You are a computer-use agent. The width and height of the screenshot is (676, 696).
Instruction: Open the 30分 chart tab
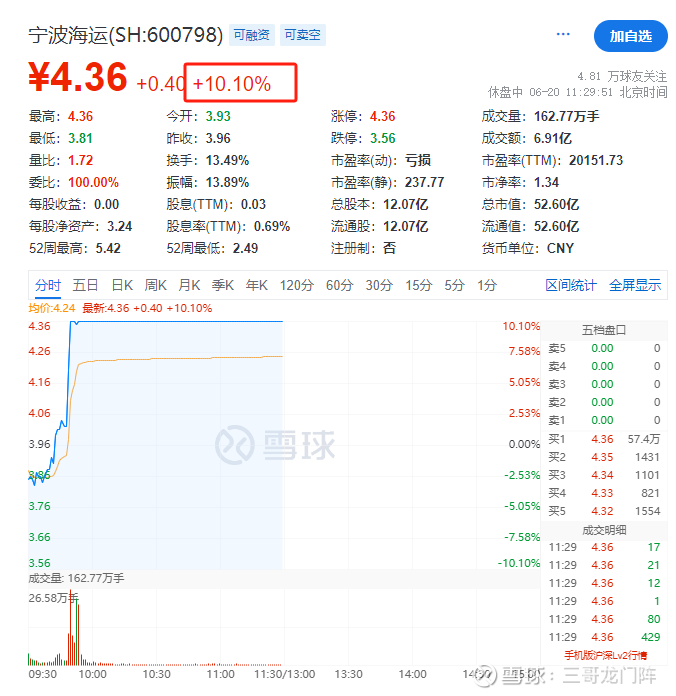click(379, 285)
